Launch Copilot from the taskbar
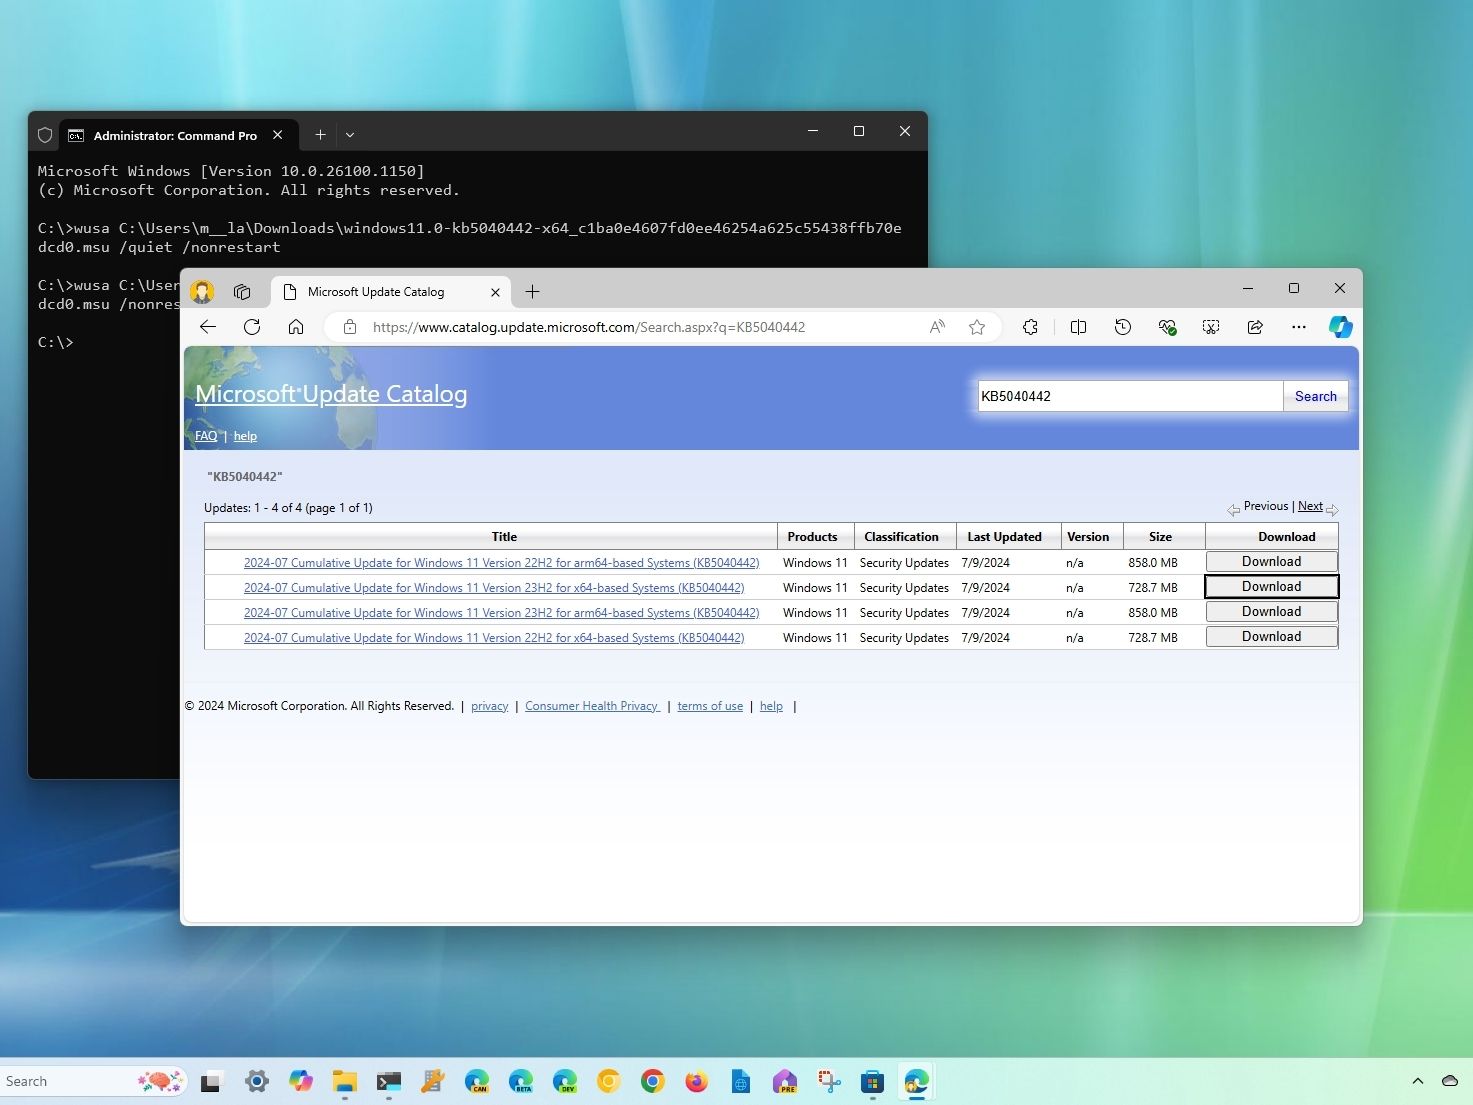The width and height of the screenshot is (1473, 1105). click(x=301, y=1081)
